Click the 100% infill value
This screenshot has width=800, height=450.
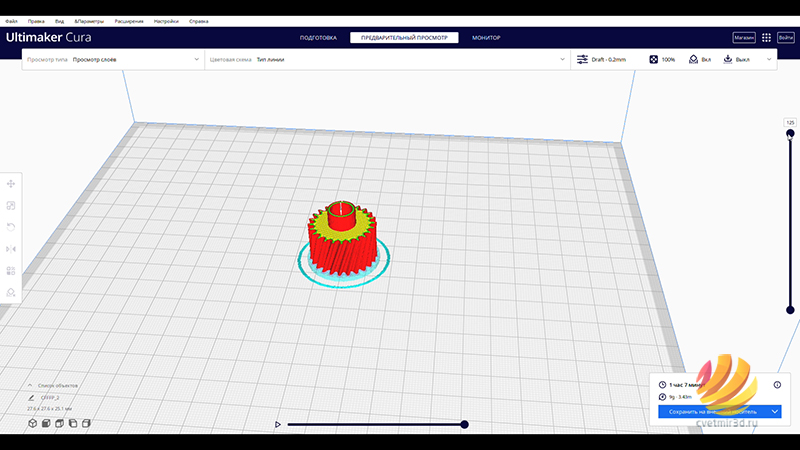pyautogui.click(x=668, y=60)
